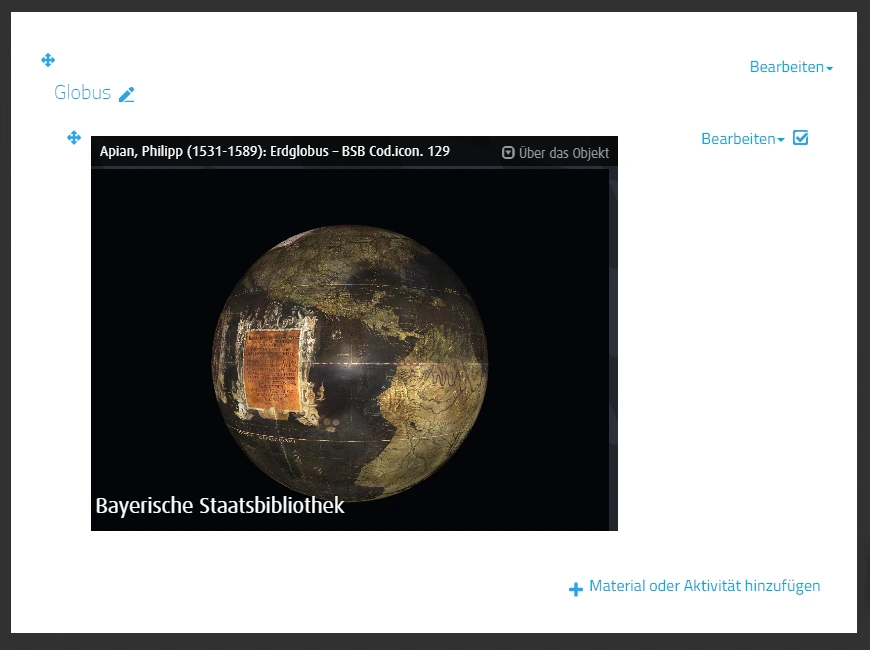
Task: Click the move handle beside the globe viewer
Action: pos(73,138)
